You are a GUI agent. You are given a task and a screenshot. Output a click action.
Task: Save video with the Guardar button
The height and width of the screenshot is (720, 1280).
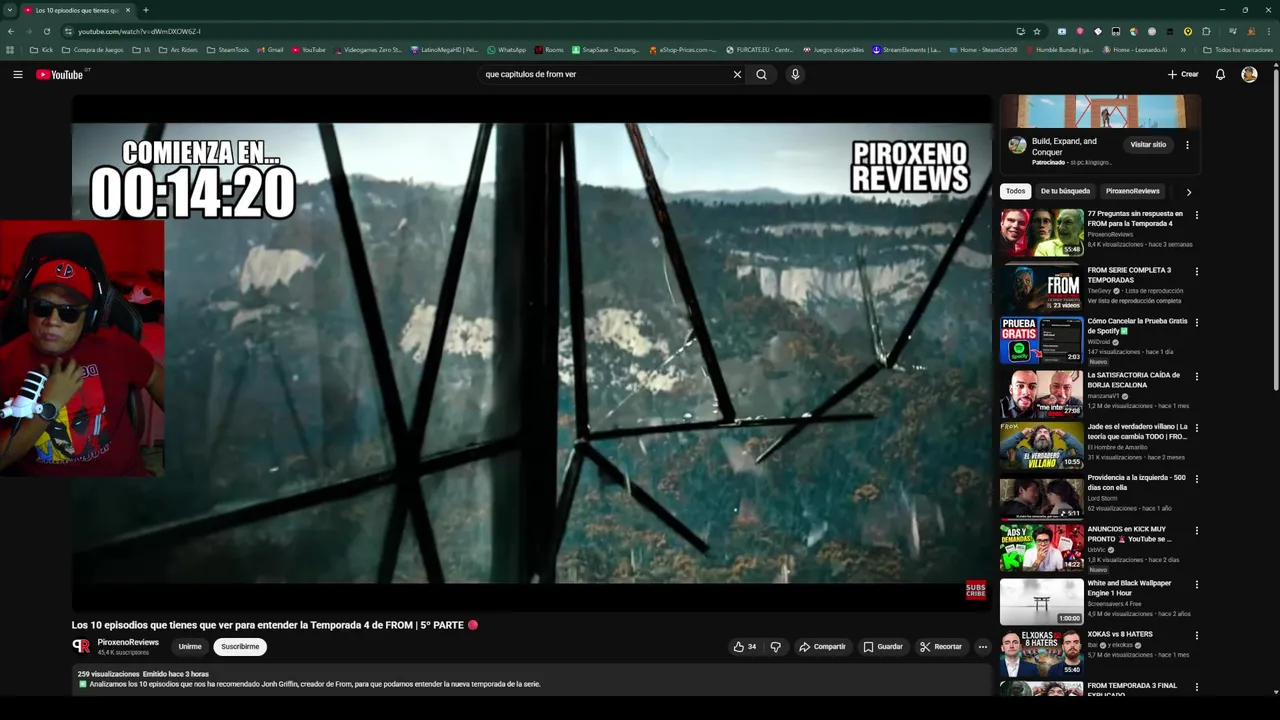pos(883,647)
